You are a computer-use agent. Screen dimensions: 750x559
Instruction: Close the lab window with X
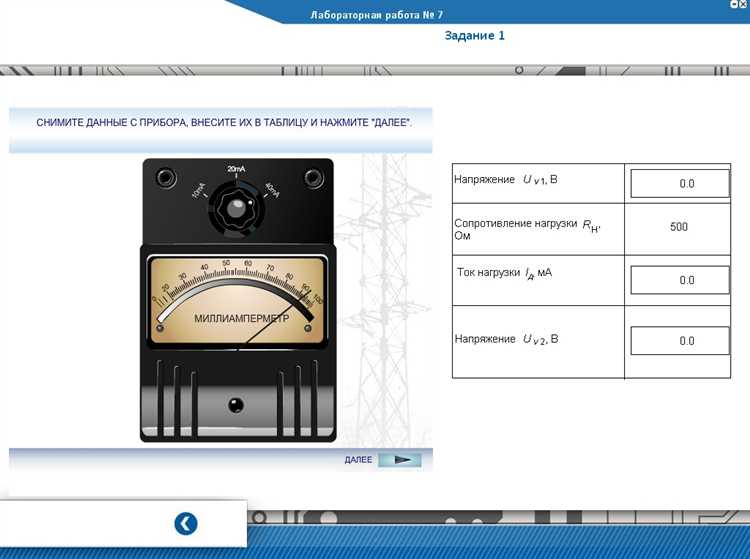tap(744, 5)
